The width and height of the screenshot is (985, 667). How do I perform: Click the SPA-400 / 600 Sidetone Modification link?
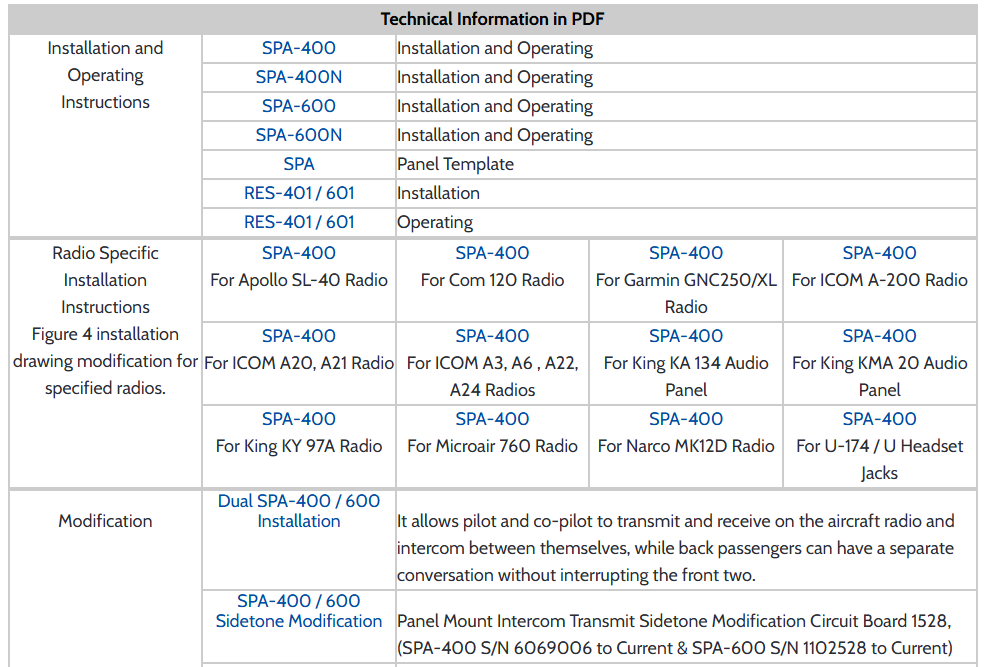coord(298,611)
